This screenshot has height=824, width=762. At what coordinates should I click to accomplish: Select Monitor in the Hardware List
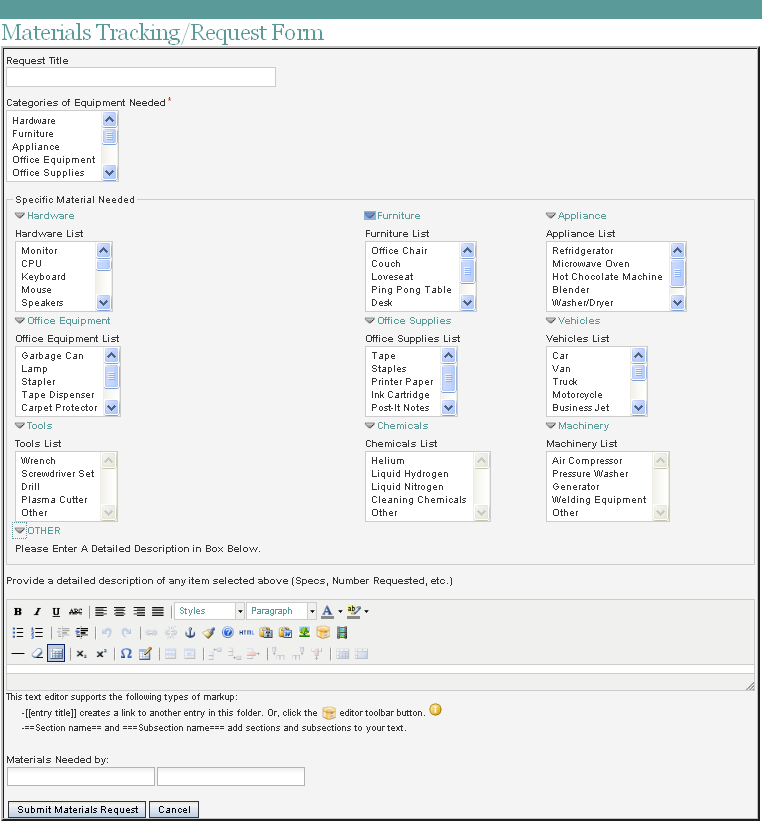[x=56, y=251]
